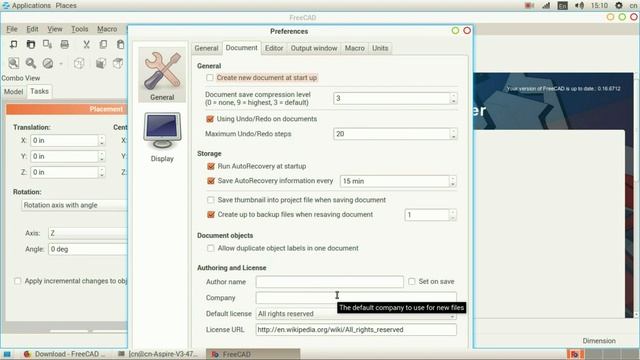The image size is (640, 360).
Task: Click the Fit all zoom icon
Action: tap(13, 63)
